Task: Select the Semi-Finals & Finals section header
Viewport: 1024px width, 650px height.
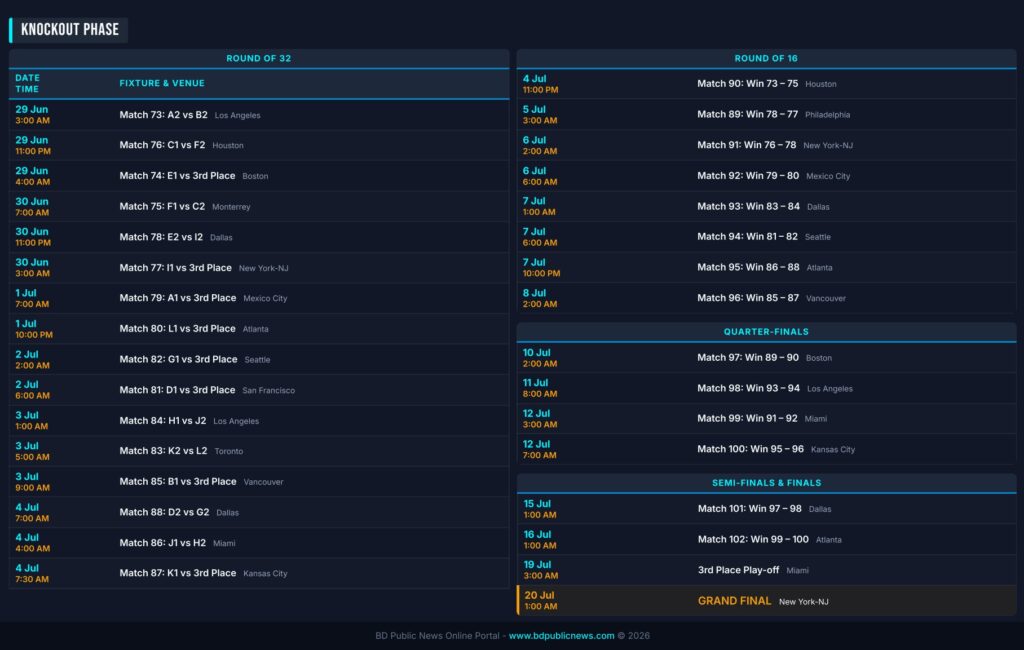Action: click(766, 483)
